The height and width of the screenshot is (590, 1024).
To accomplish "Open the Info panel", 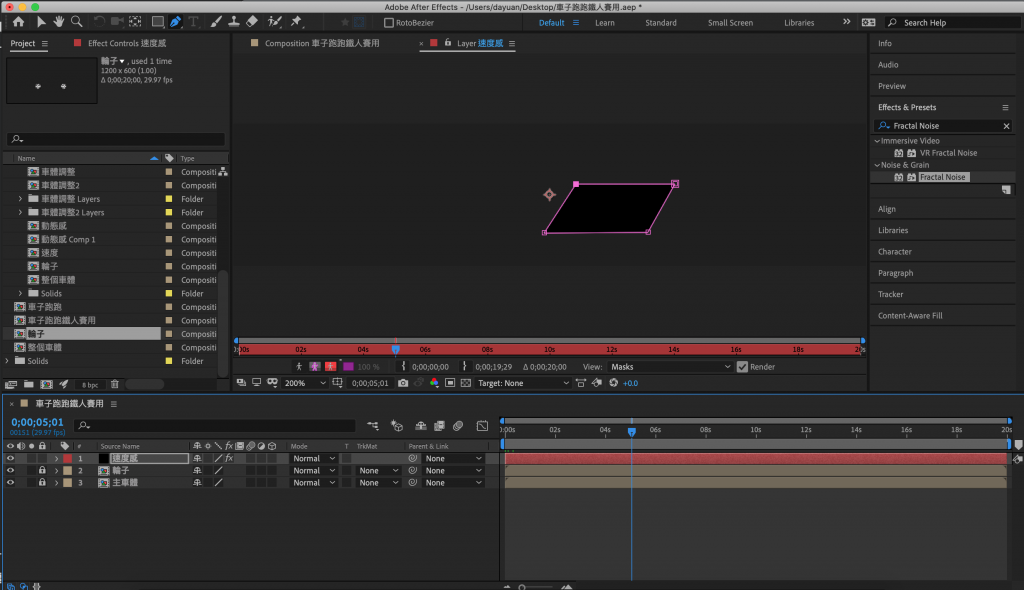I will (884, 43).
